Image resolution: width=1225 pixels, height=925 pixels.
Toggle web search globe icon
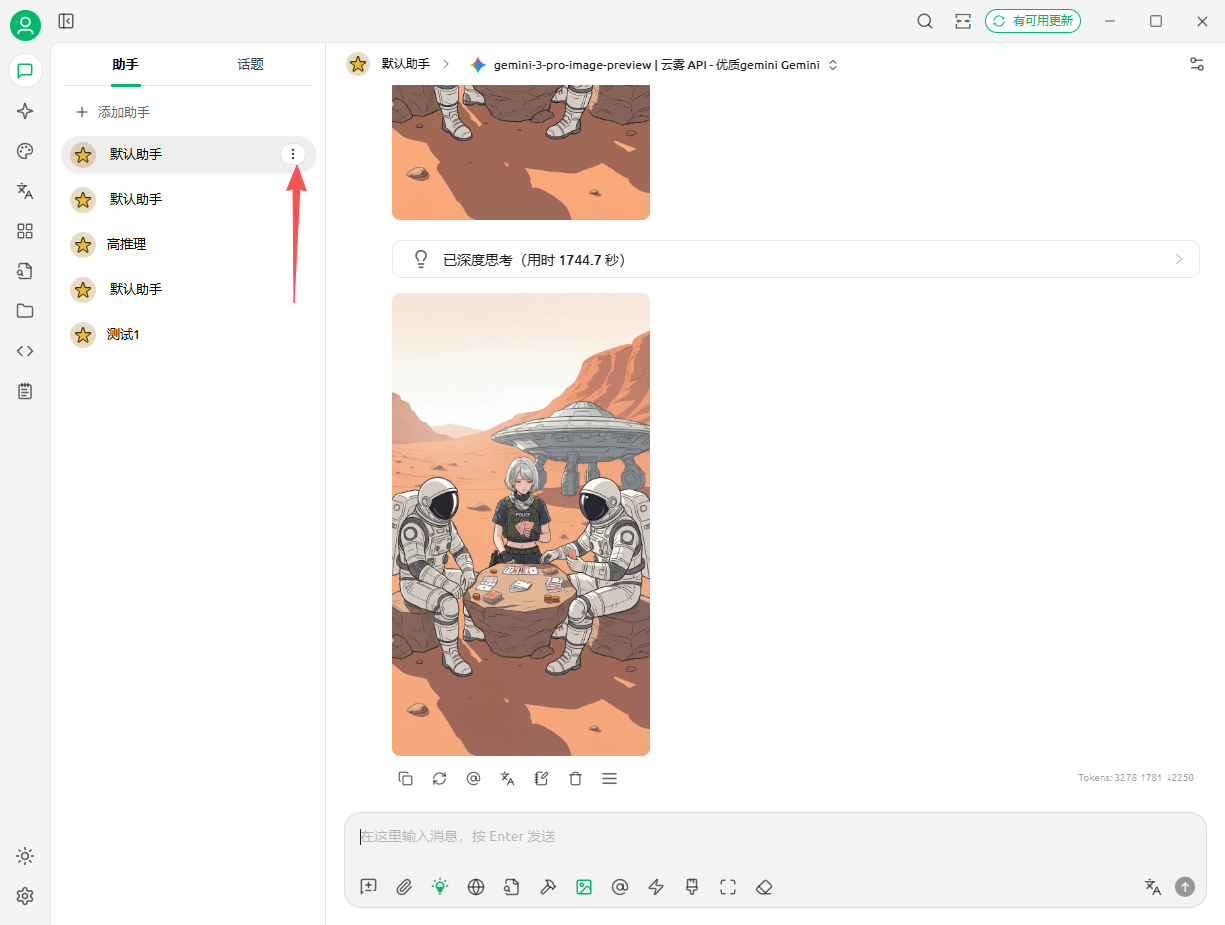[476, 887]
